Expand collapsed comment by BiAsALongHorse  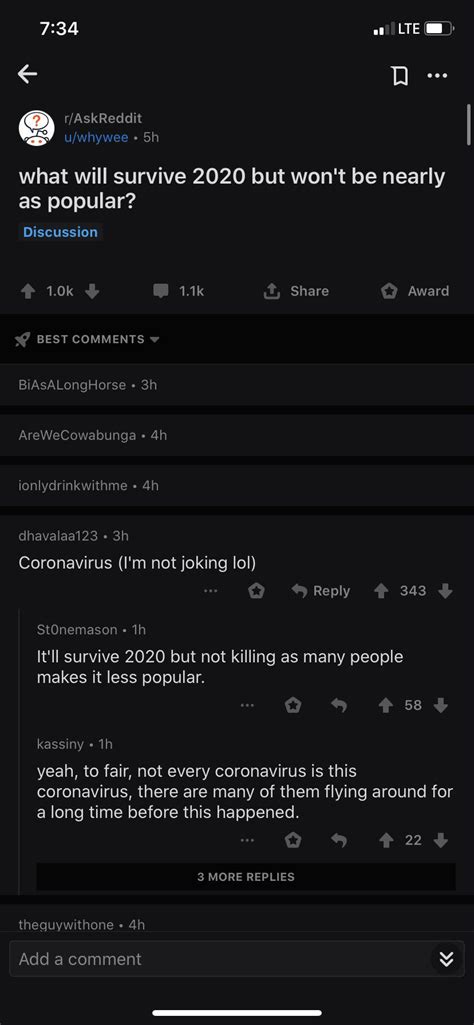(237, 385)
